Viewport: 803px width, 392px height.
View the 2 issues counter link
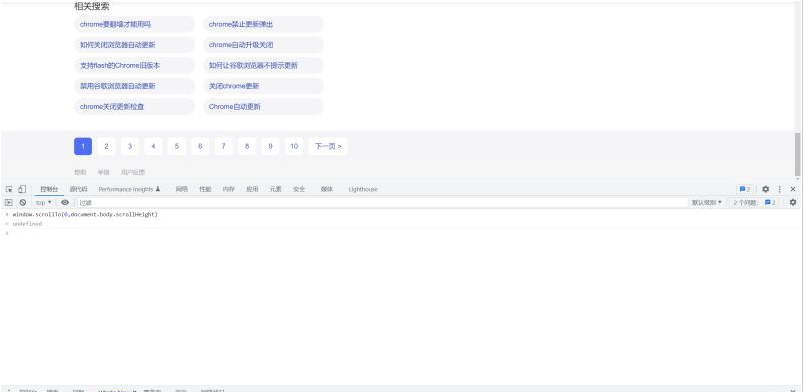tap(755, 202)
